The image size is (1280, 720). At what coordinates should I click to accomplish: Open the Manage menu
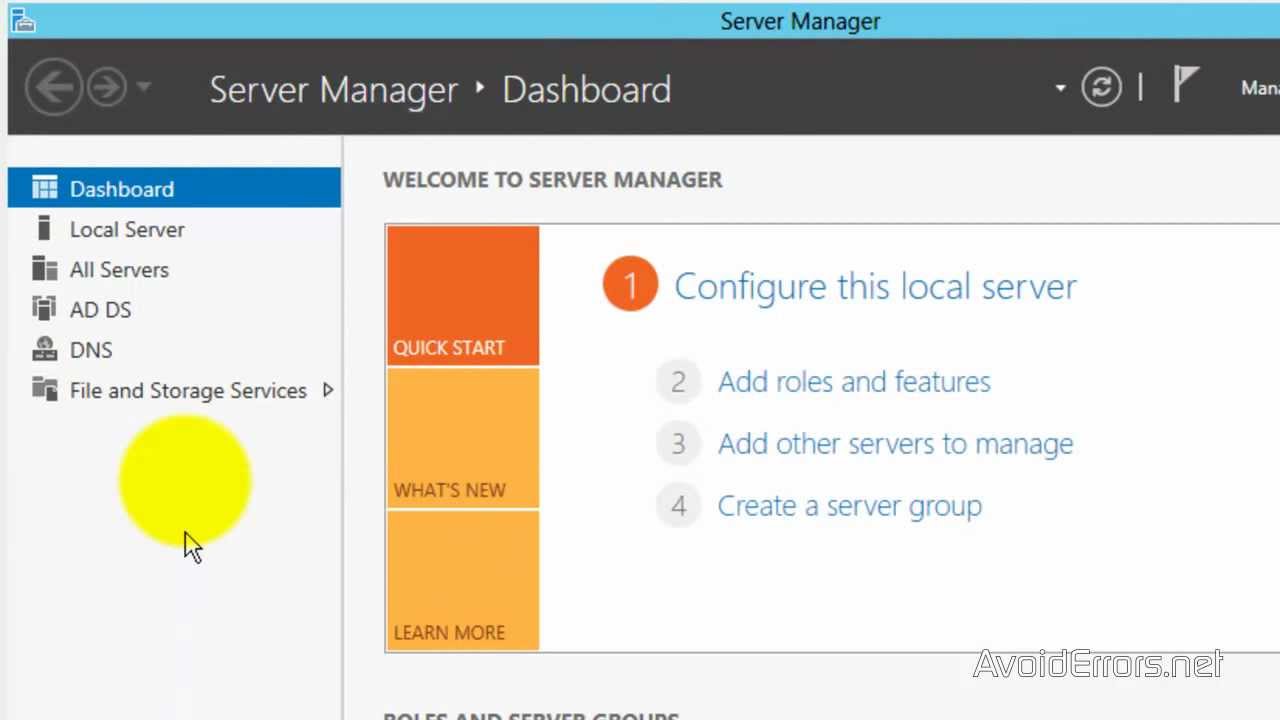[1260, 88]
